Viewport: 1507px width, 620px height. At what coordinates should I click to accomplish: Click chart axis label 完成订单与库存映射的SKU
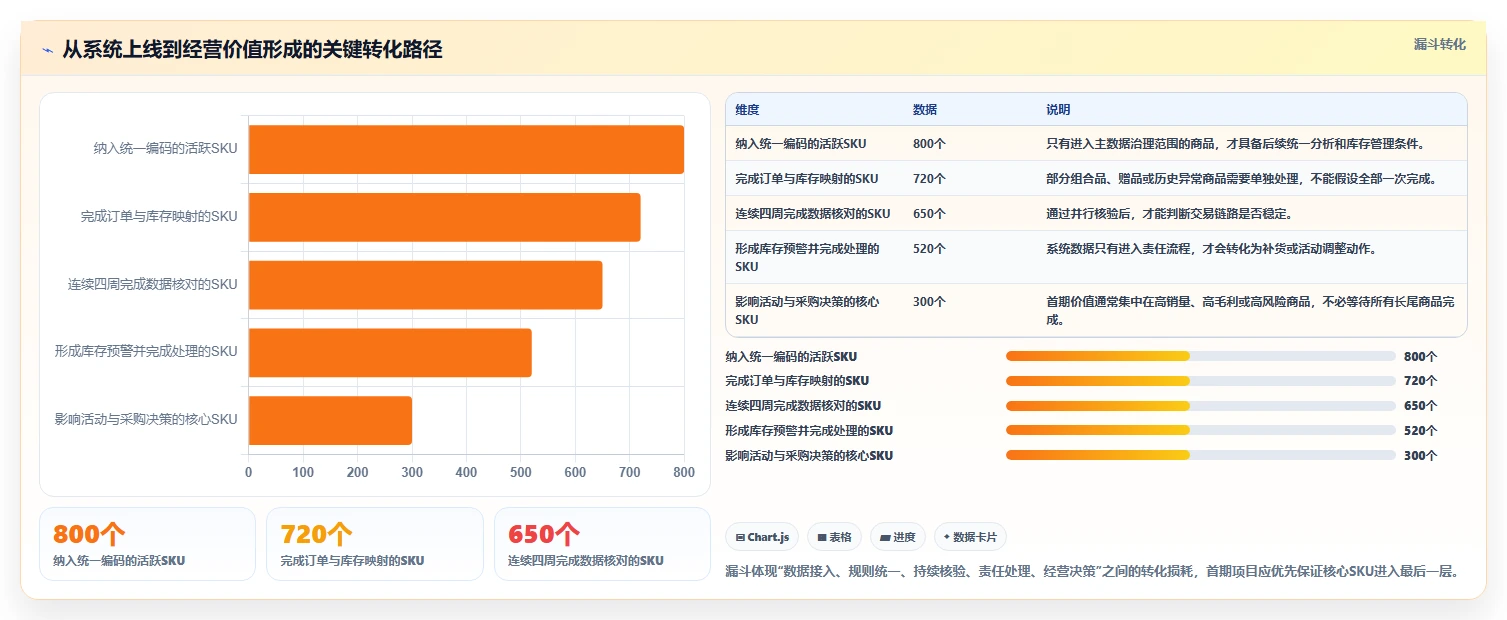160,217
